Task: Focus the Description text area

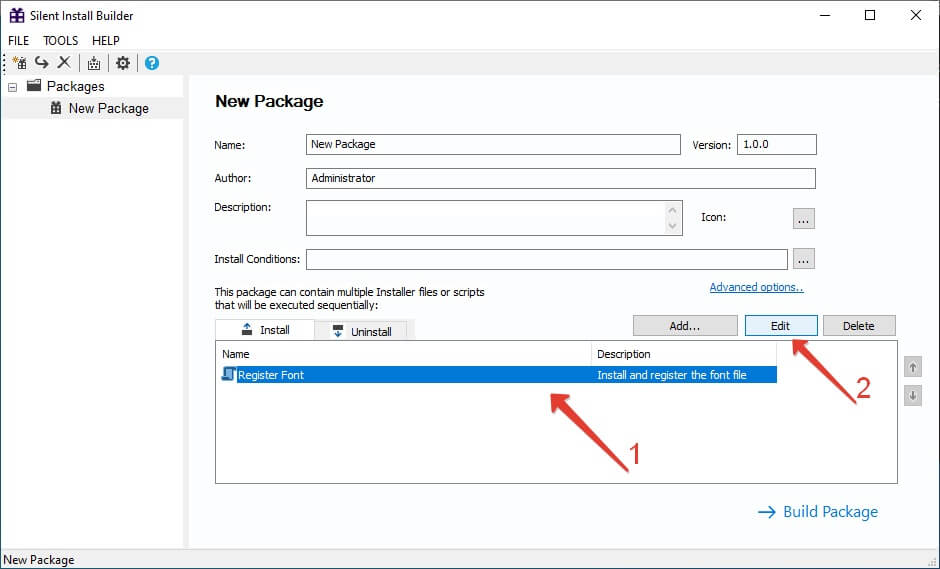Action: (494, 218)
